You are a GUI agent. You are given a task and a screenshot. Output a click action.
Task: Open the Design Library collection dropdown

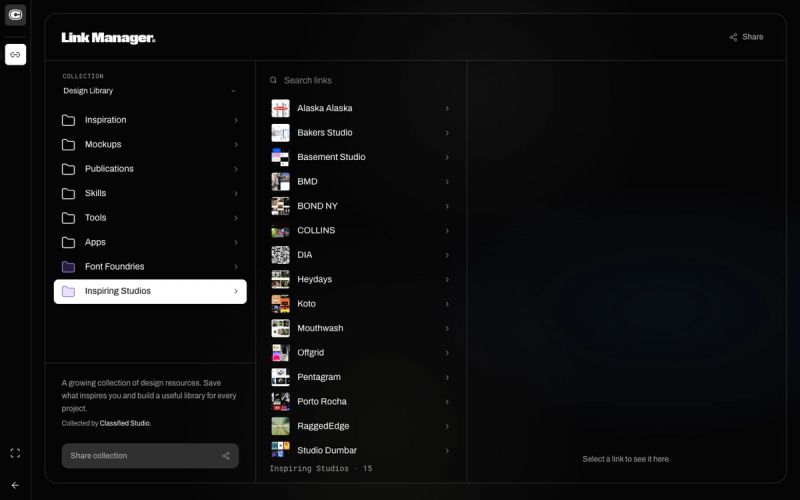(x=149, y=91)
